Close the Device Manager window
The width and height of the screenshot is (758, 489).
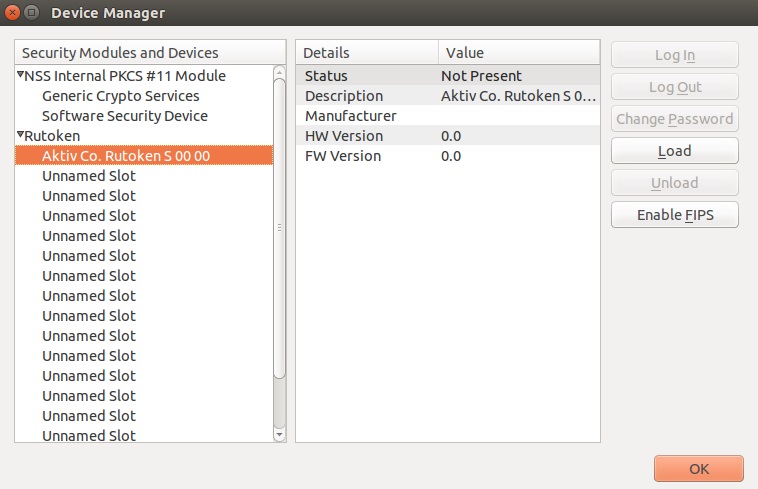tap(11, 13)
